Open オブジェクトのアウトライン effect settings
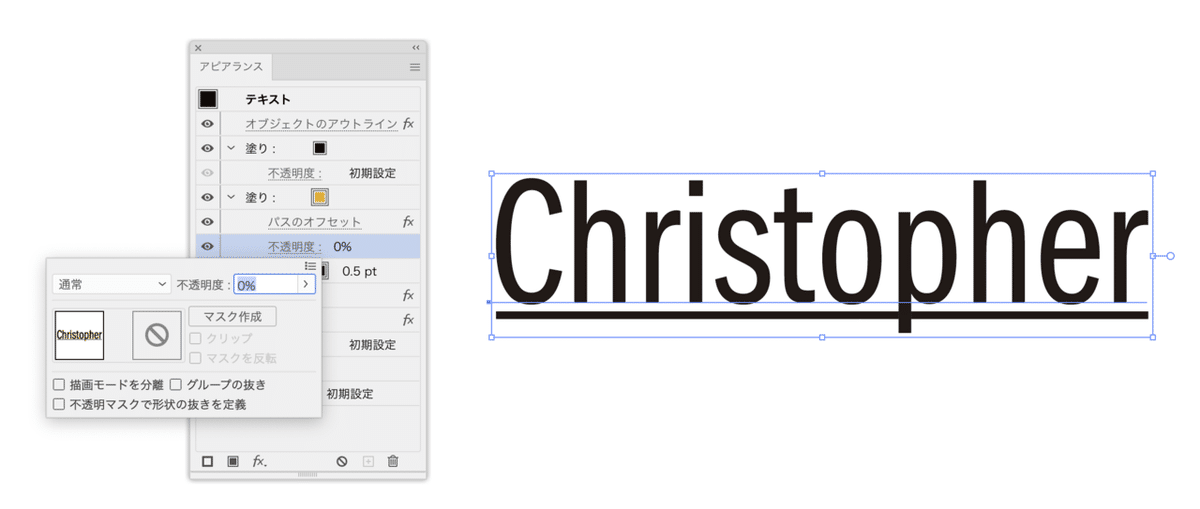 (322, 124)
